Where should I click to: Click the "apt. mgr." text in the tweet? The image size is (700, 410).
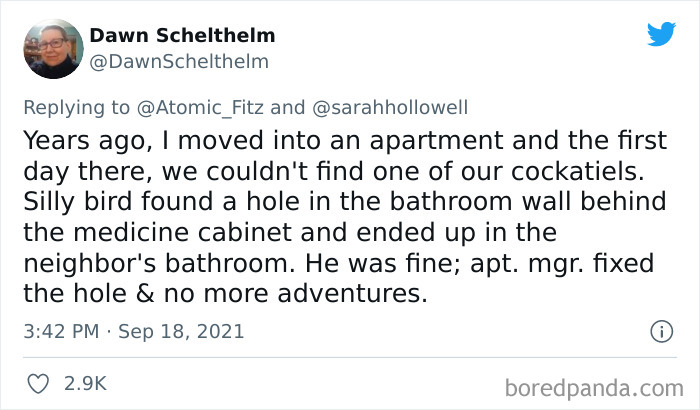(531, 263)
